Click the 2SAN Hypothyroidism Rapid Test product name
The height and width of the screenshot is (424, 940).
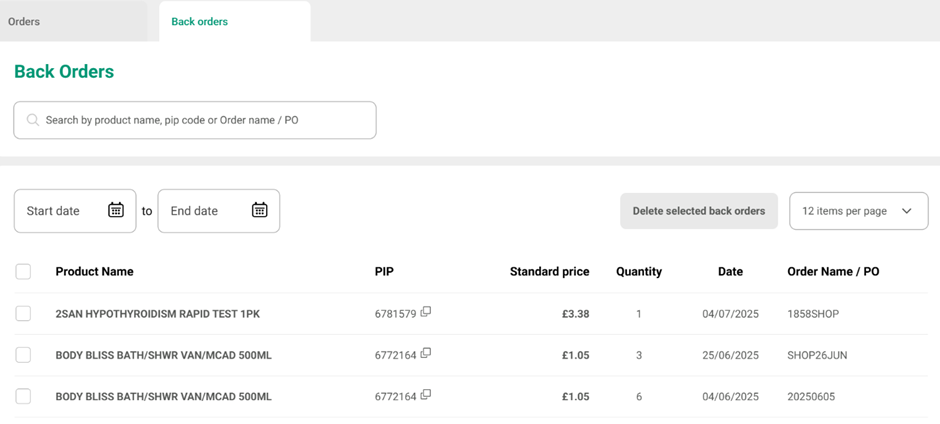pyautogui.click(x=157, y=314)
